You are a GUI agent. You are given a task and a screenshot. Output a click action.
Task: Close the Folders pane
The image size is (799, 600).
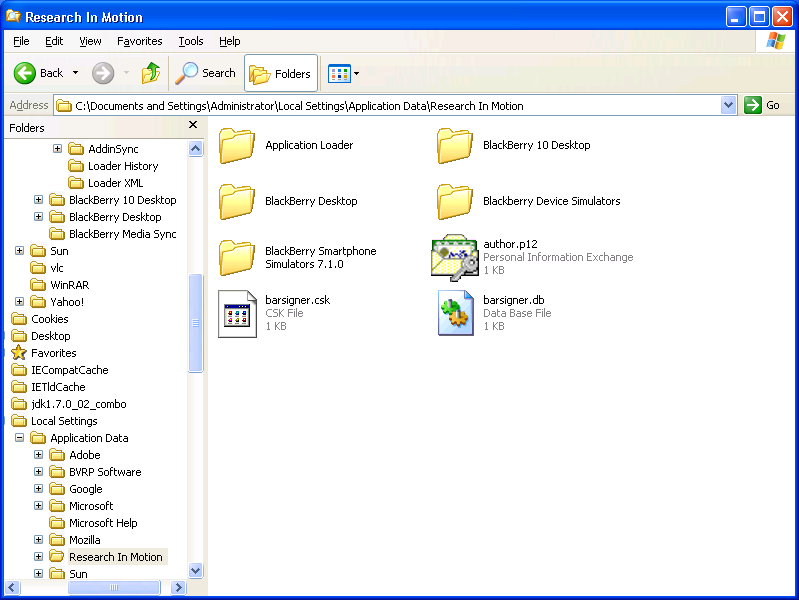point(193,125)
